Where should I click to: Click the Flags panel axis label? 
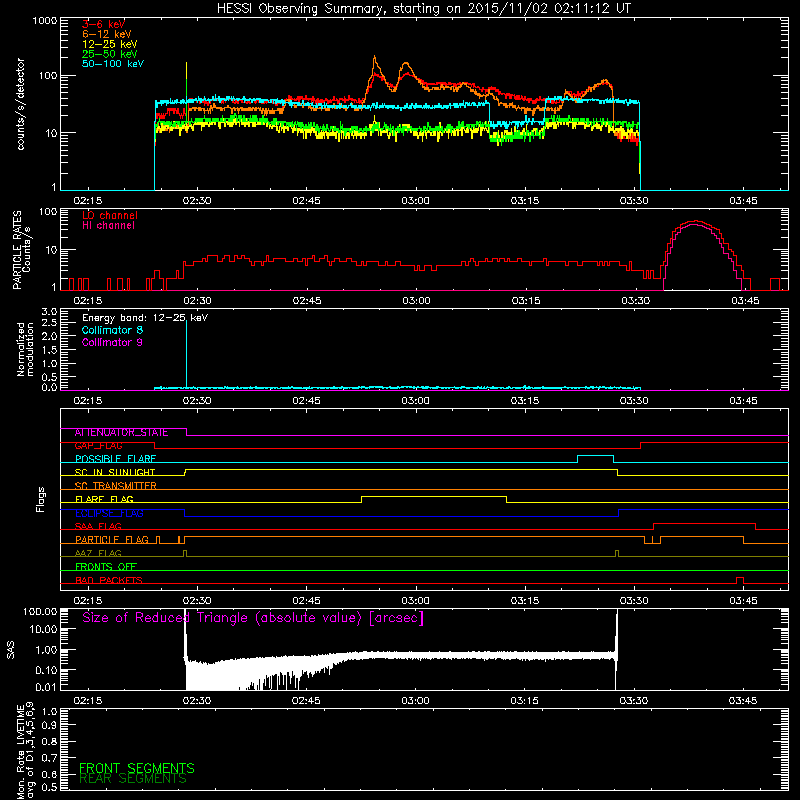click(41, 499)
